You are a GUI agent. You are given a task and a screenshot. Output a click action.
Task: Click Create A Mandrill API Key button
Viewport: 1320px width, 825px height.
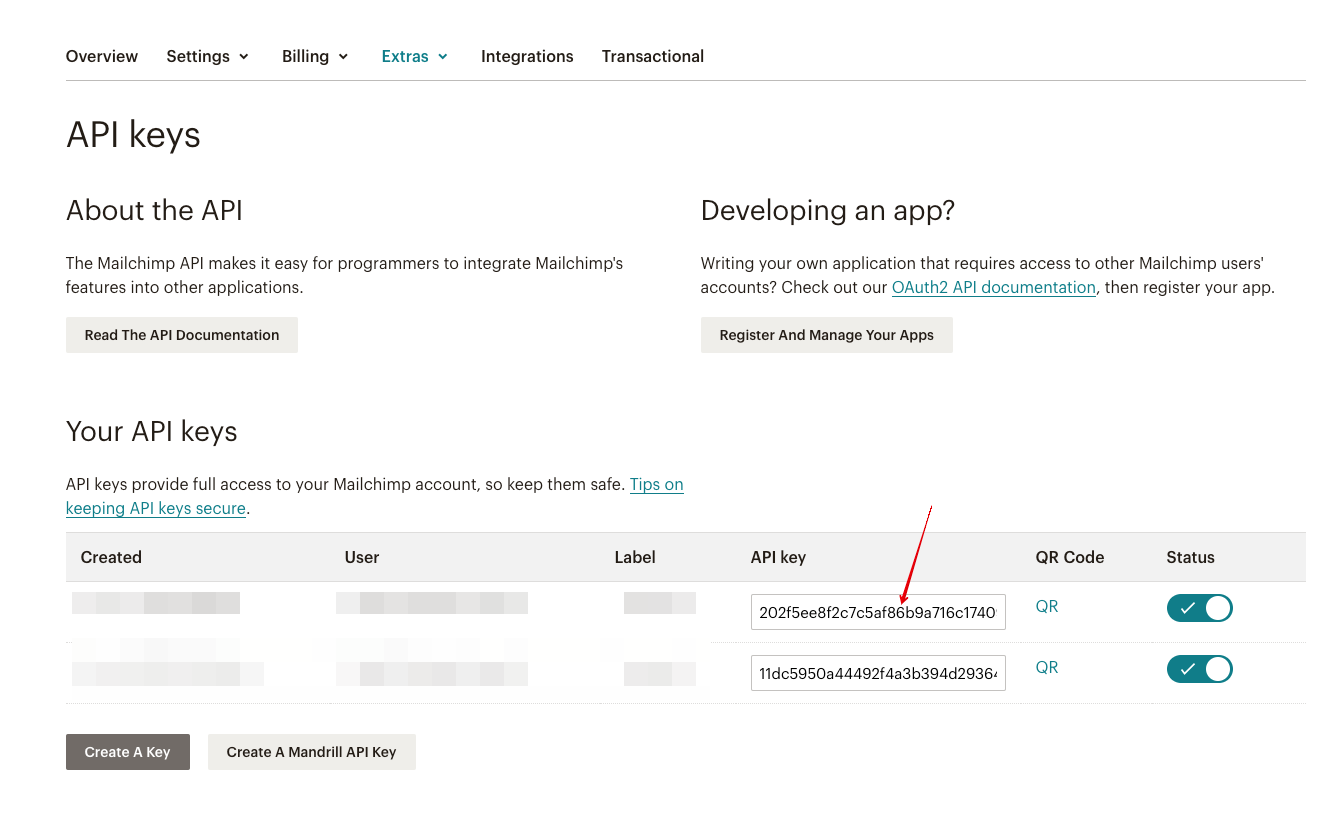(312, 752)
